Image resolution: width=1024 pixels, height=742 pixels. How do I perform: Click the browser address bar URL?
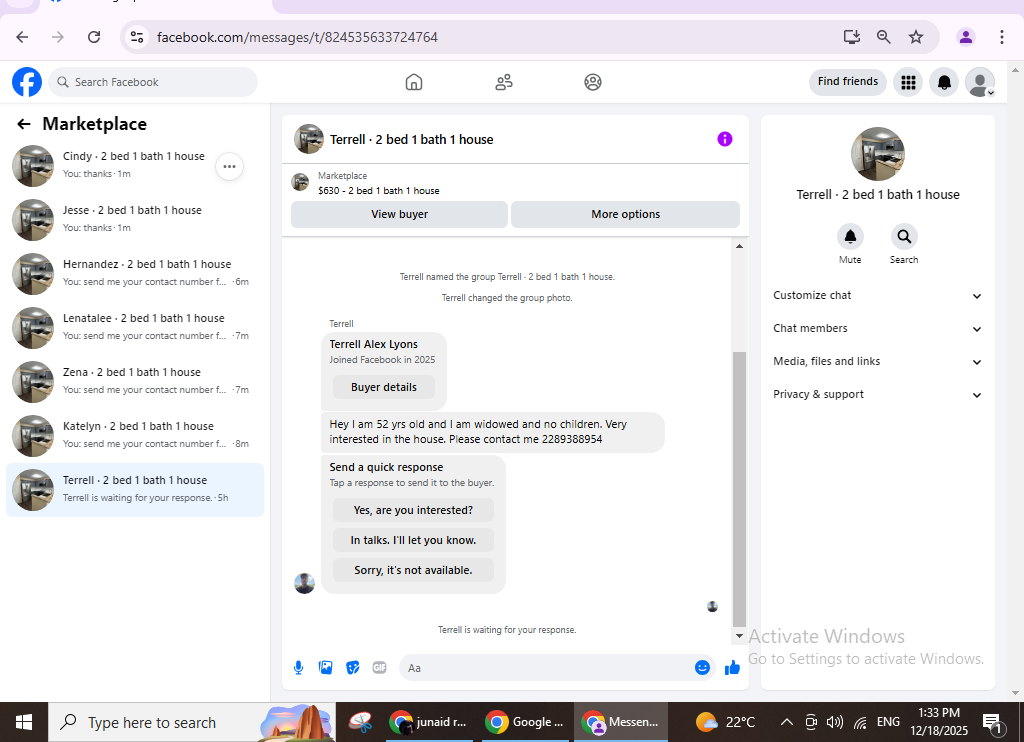(297, 37)
